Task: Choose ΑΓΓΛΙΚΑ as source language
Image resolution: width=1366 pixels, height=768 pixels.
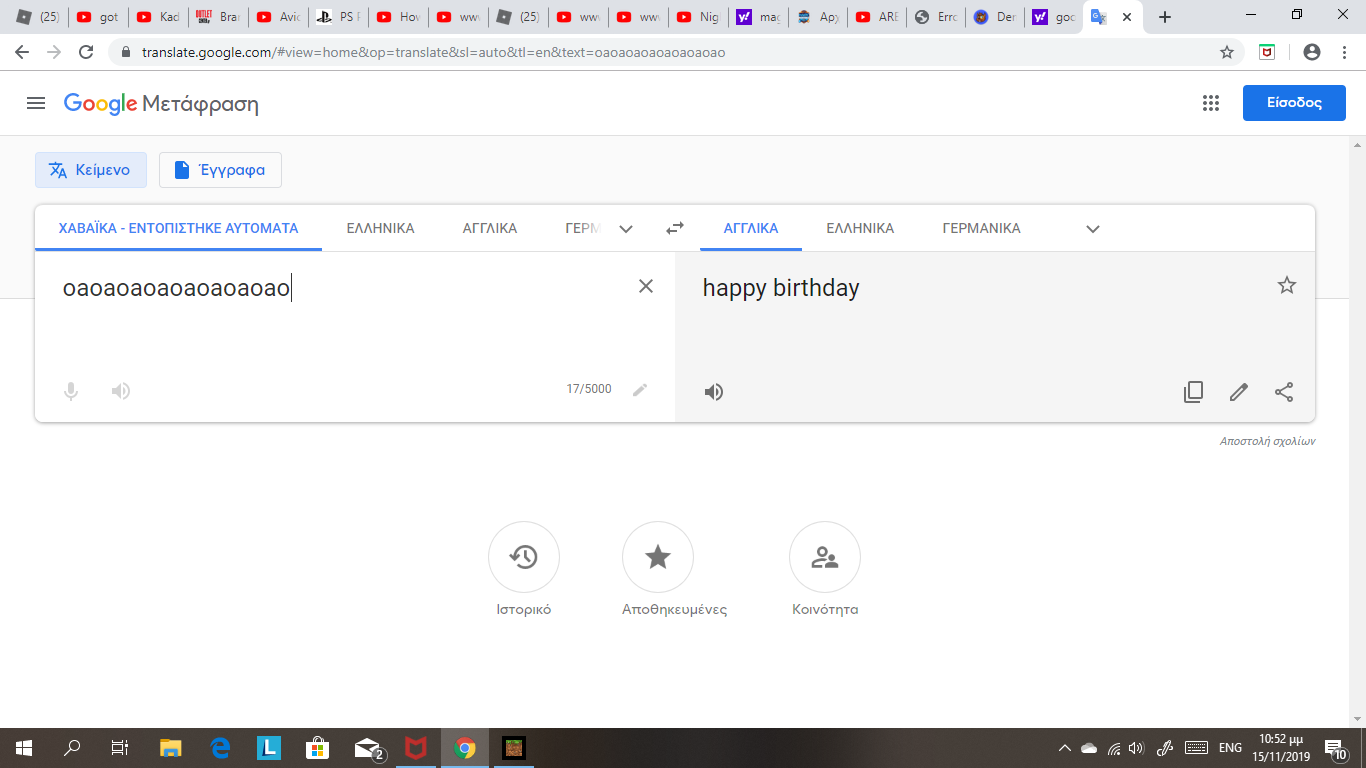Action: [490, 228]
